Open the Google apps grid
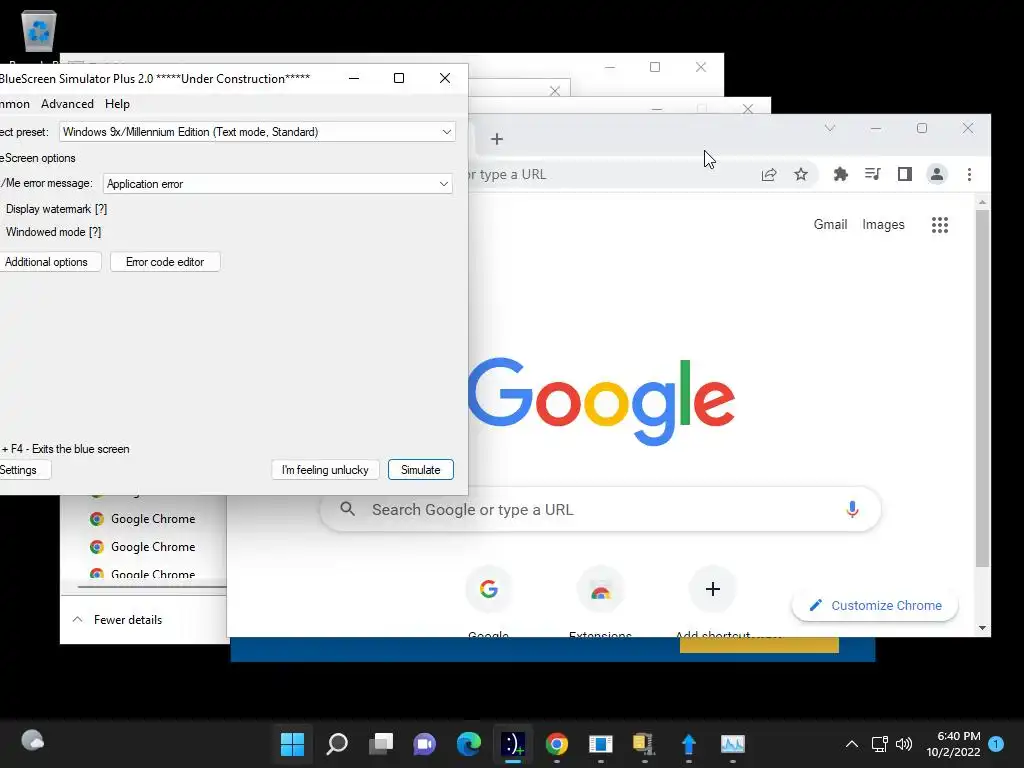This screenshot has height=768, width=1024. pyautogui.click(x=940, y=225)
